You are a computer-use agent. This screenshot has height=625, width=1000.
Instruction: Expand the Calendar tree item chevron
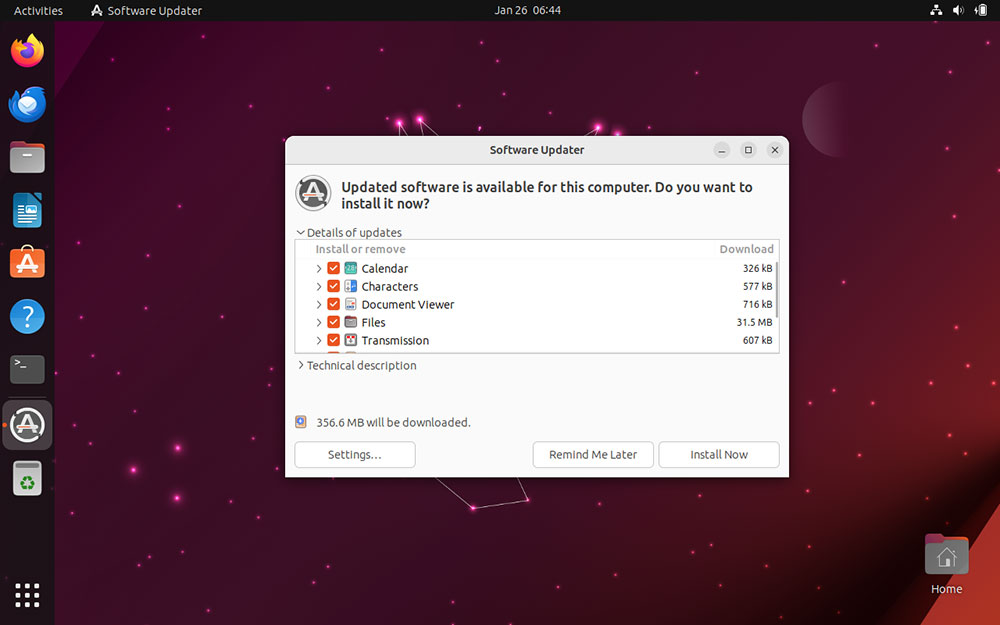[x=318, y=268]
